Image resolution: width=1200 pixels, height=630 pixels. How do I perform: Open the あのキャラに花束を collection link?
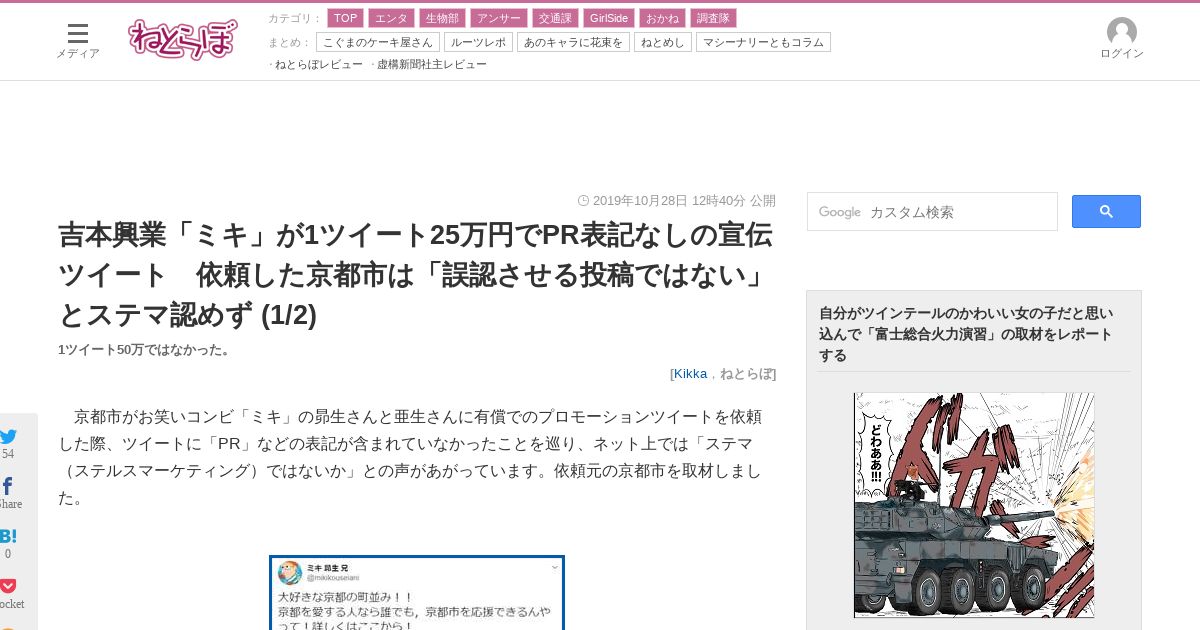point(573,42)
